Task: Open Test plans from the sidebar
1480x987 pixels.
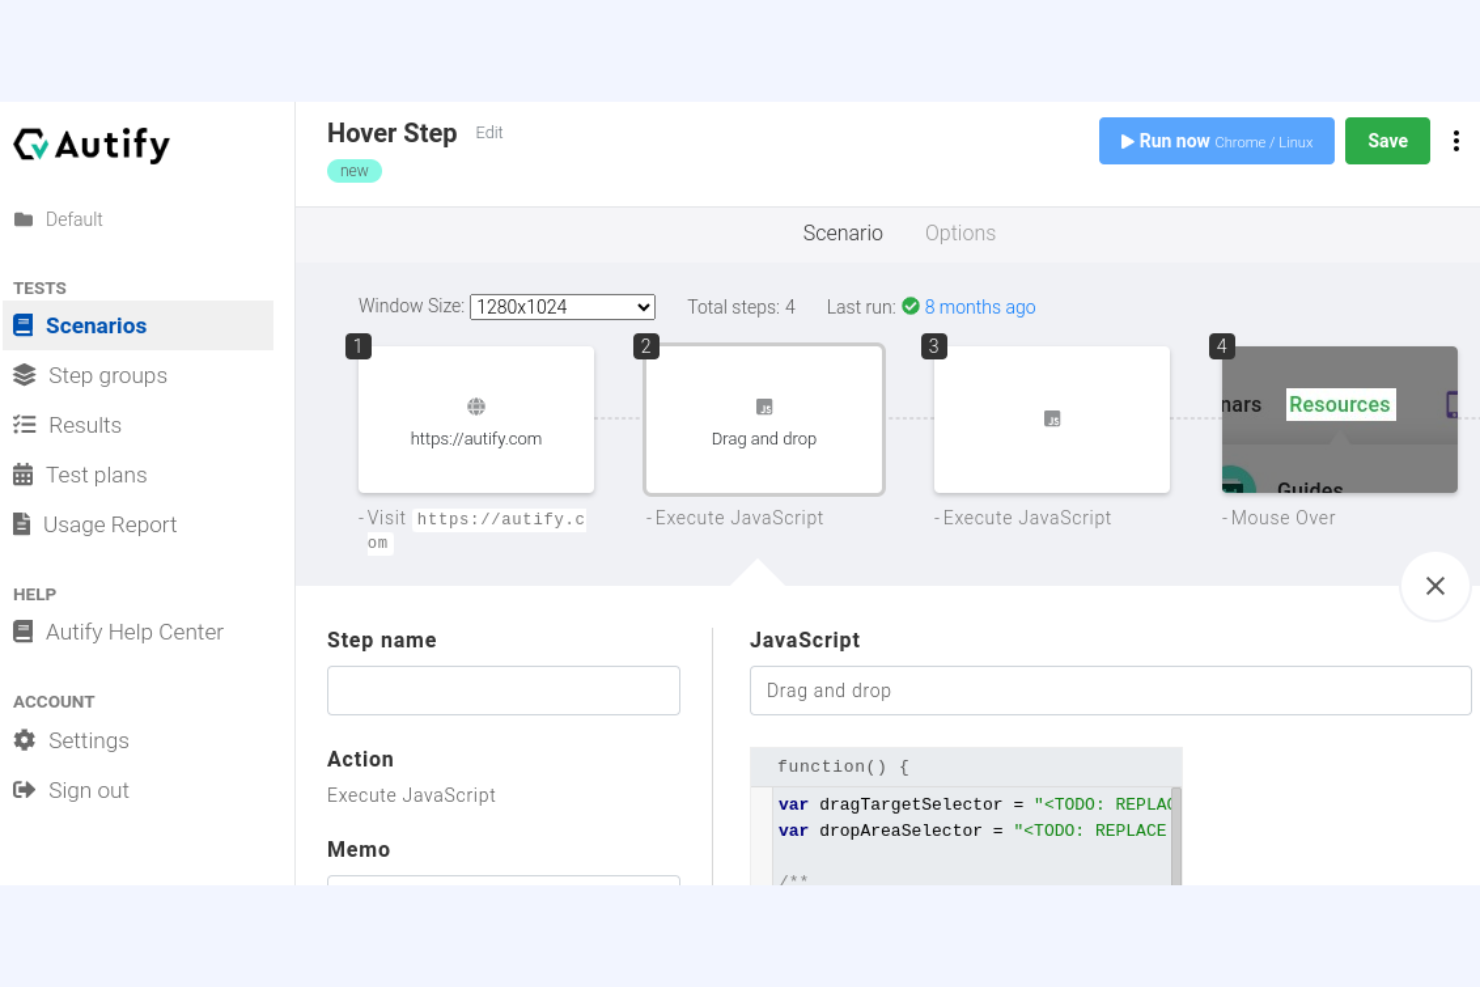Action: 24,474
